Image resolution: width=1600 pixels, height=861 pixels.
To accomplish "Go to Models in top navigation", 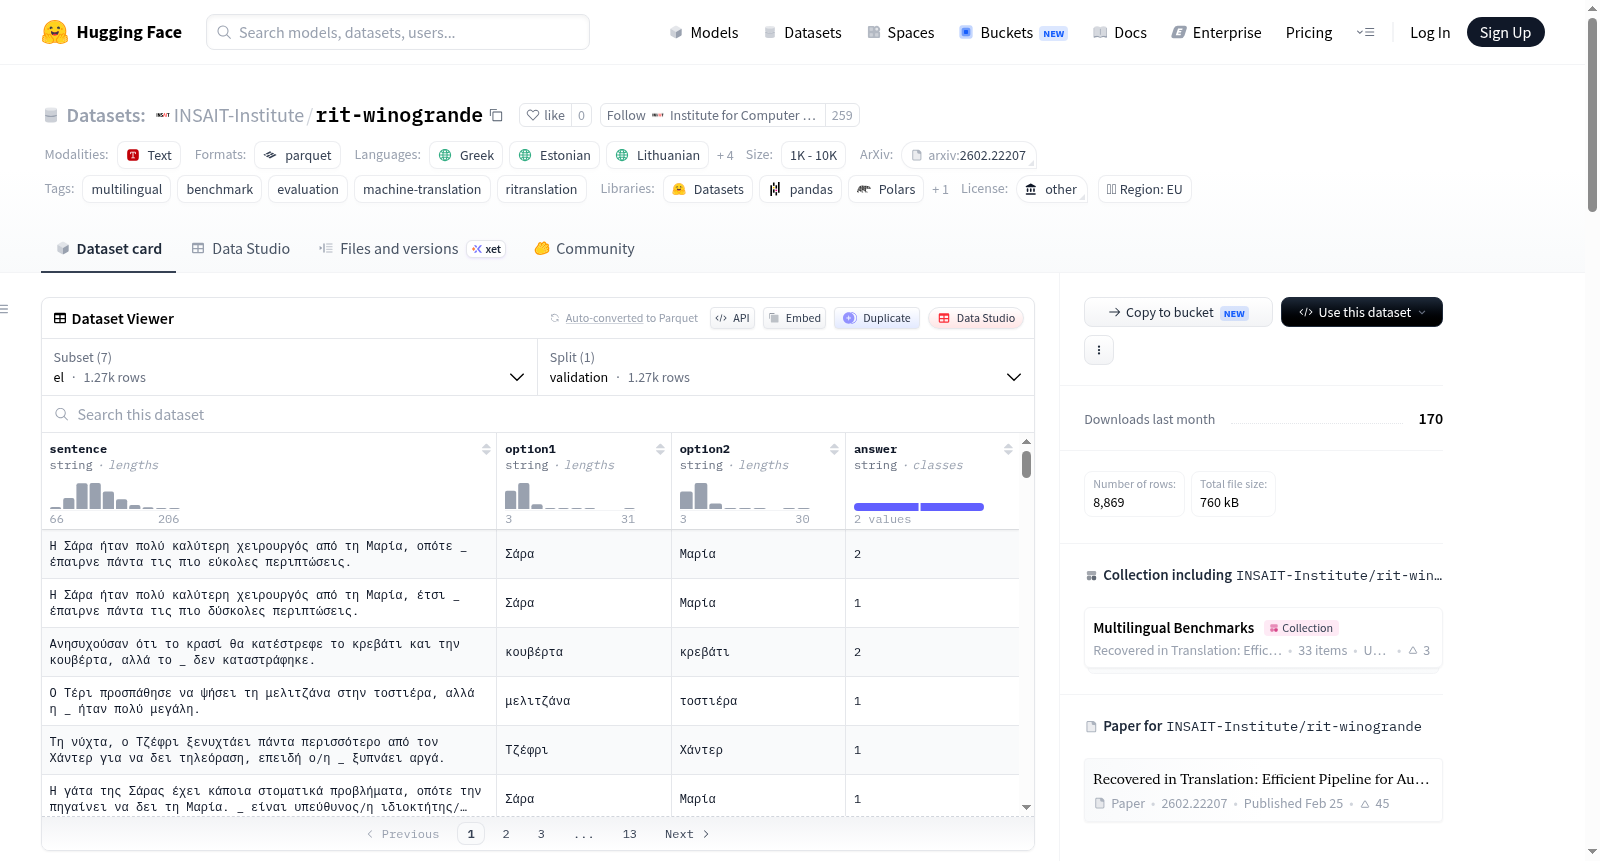I will 703,32.
